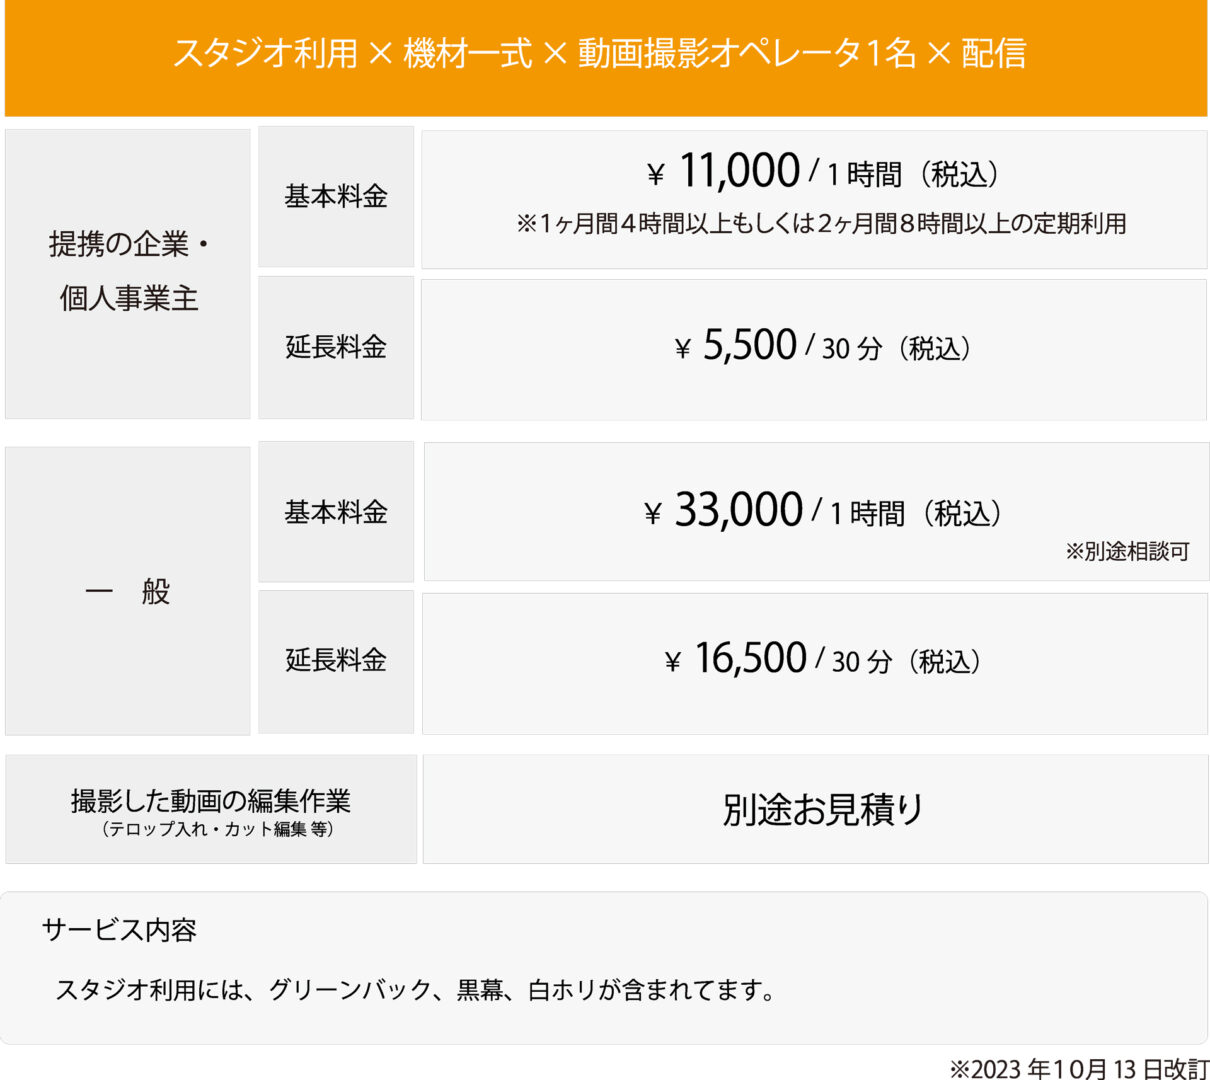Click the グリーンバック service description sentence
Image resolution: width=1210 pixels, height=1080 pixels.
pyautogui.click(x=415, y=991)
